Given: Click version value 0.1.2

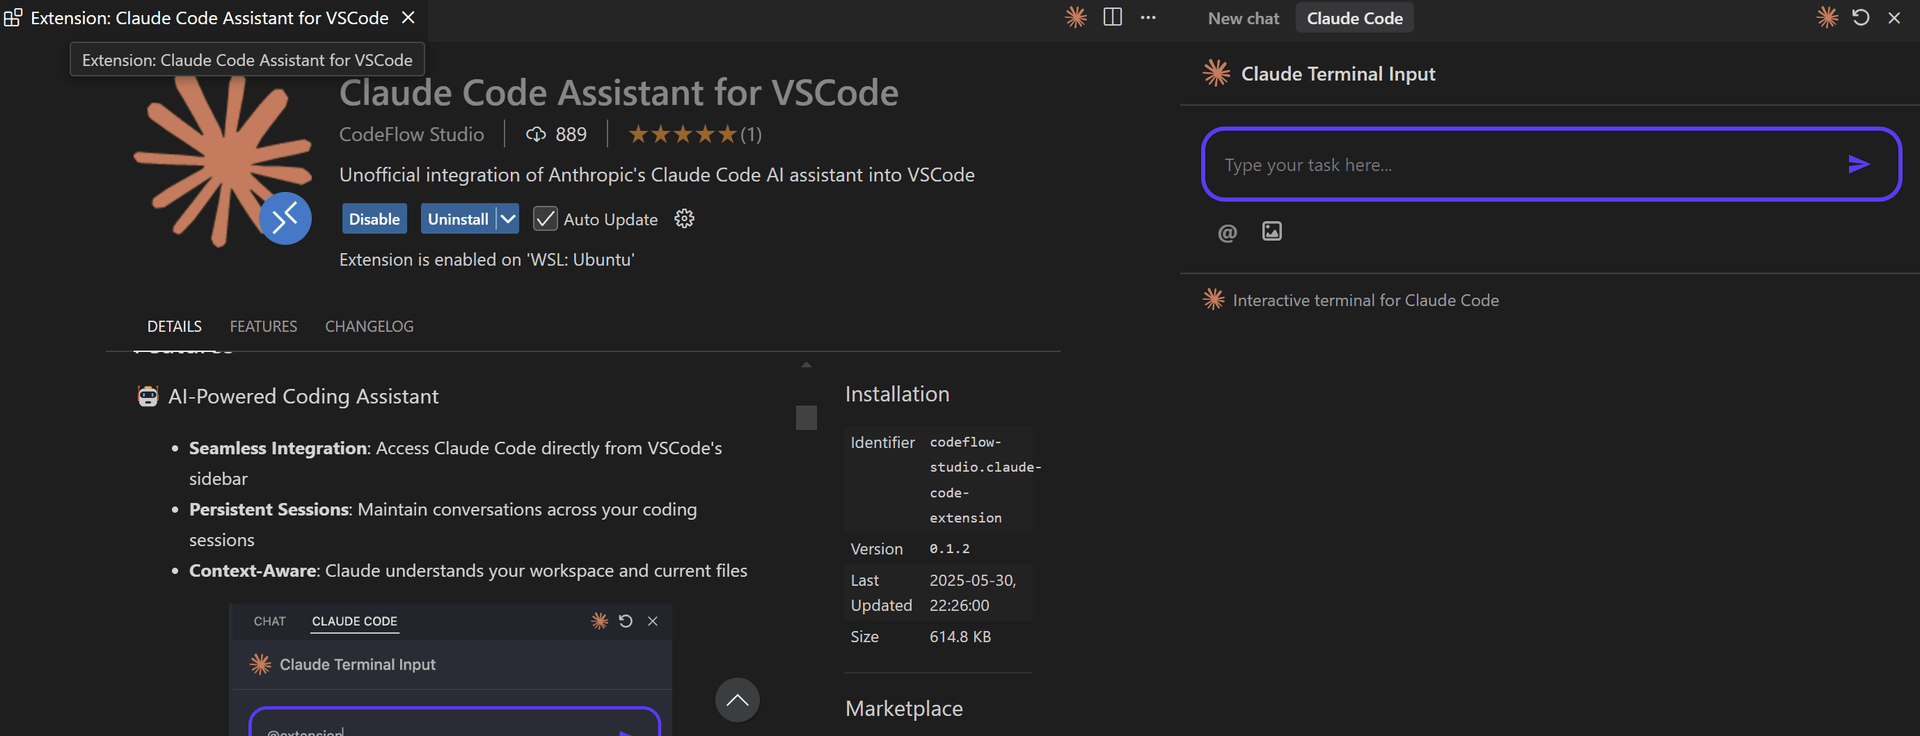Looking at the screenshot, I should click(949, 549).
